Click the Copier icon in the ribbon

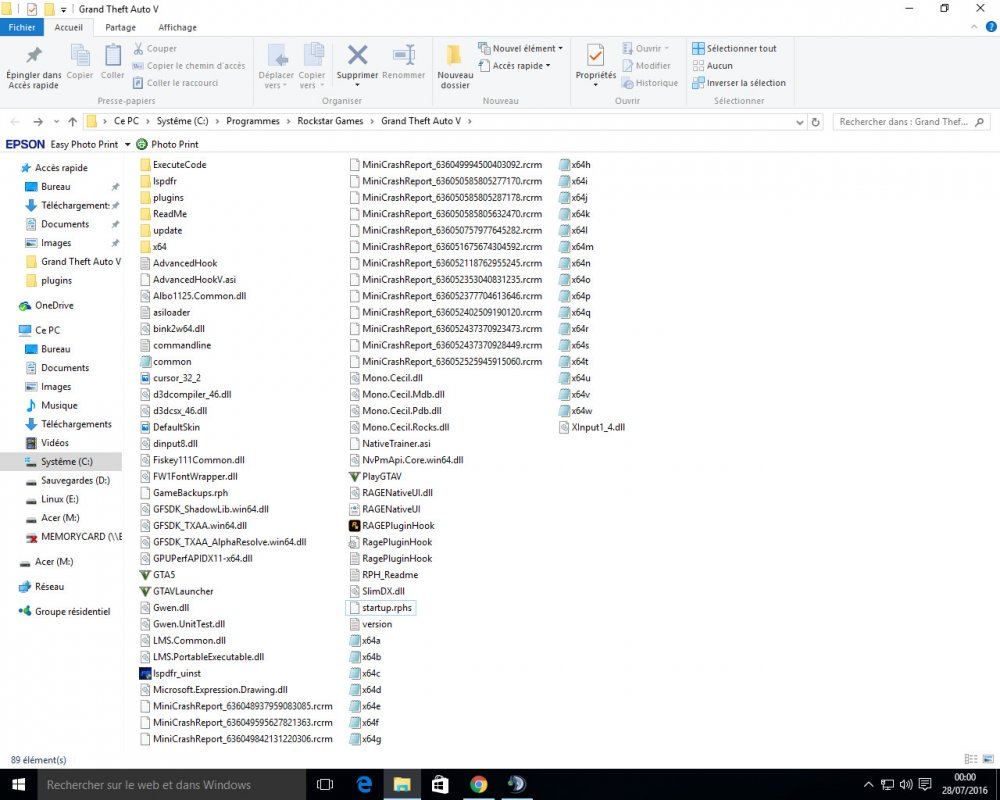click(80, 60)
